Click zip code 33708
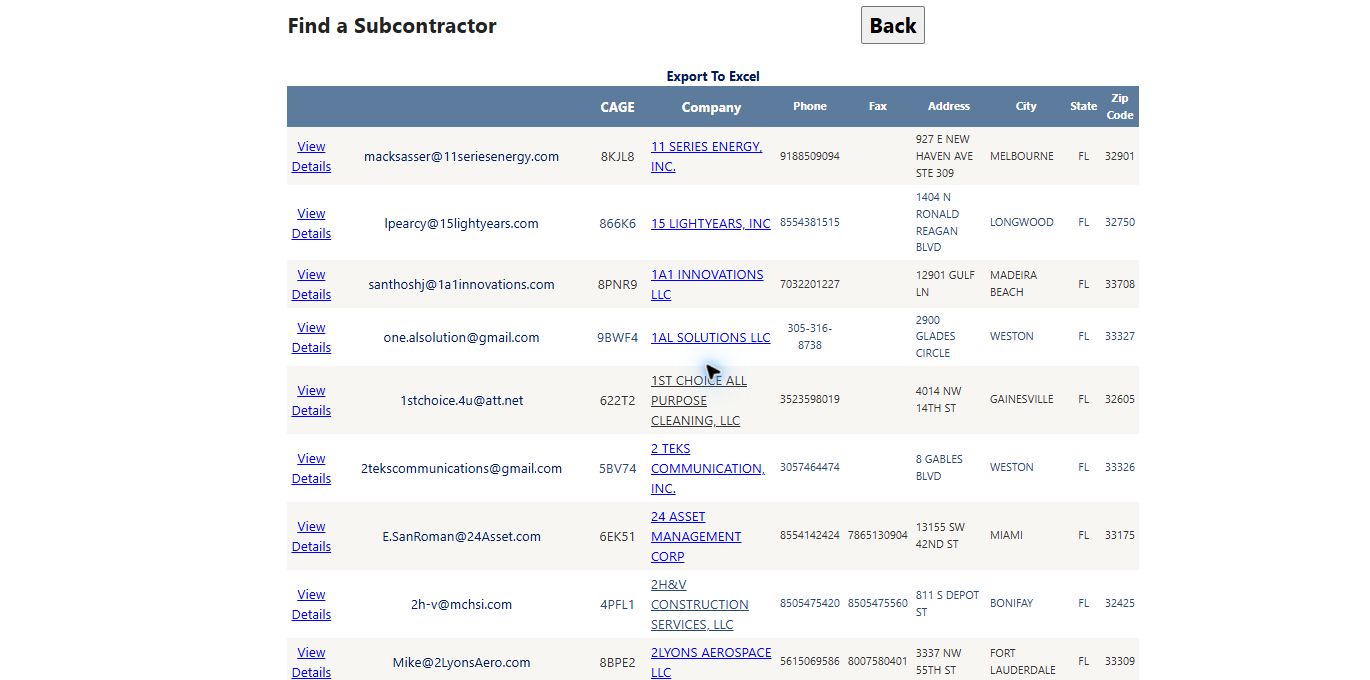Viewport: 1370px width, 680px height. coord(1120,285)
